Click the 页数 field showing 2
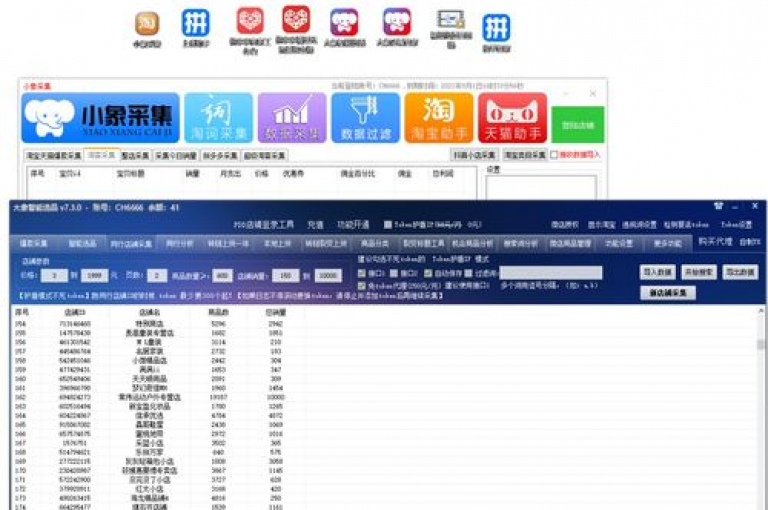The width and height of the screenshot is (768, 510). 157,276
